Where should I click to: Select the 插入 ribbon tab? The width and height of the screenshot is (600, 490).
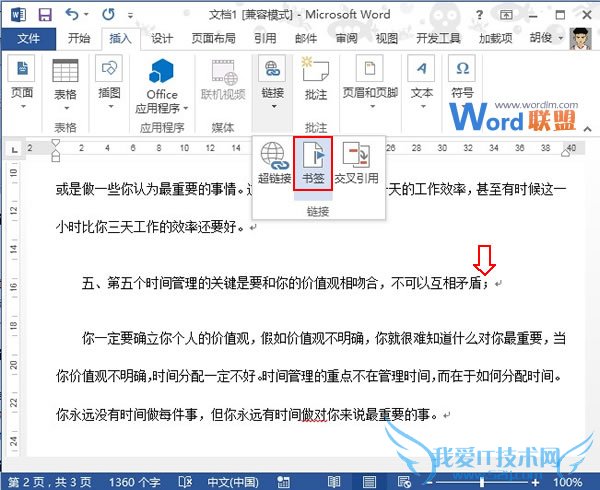coord(120,39)
